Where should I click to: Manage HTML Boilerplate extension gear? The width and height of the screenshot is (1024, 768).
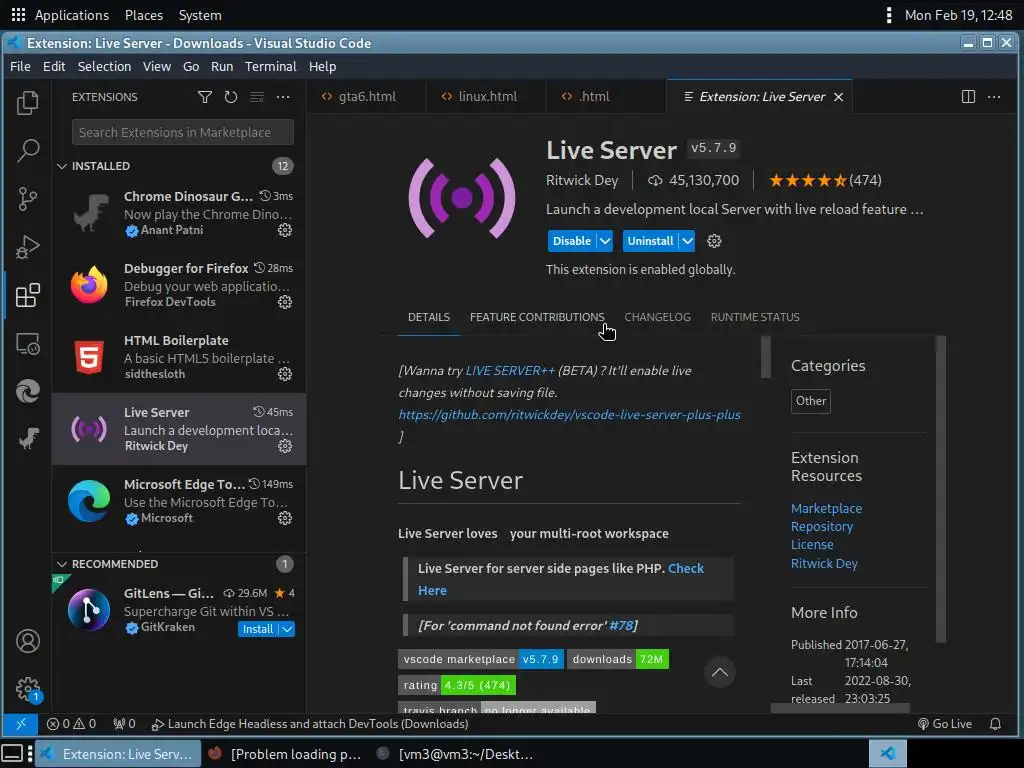285,374
